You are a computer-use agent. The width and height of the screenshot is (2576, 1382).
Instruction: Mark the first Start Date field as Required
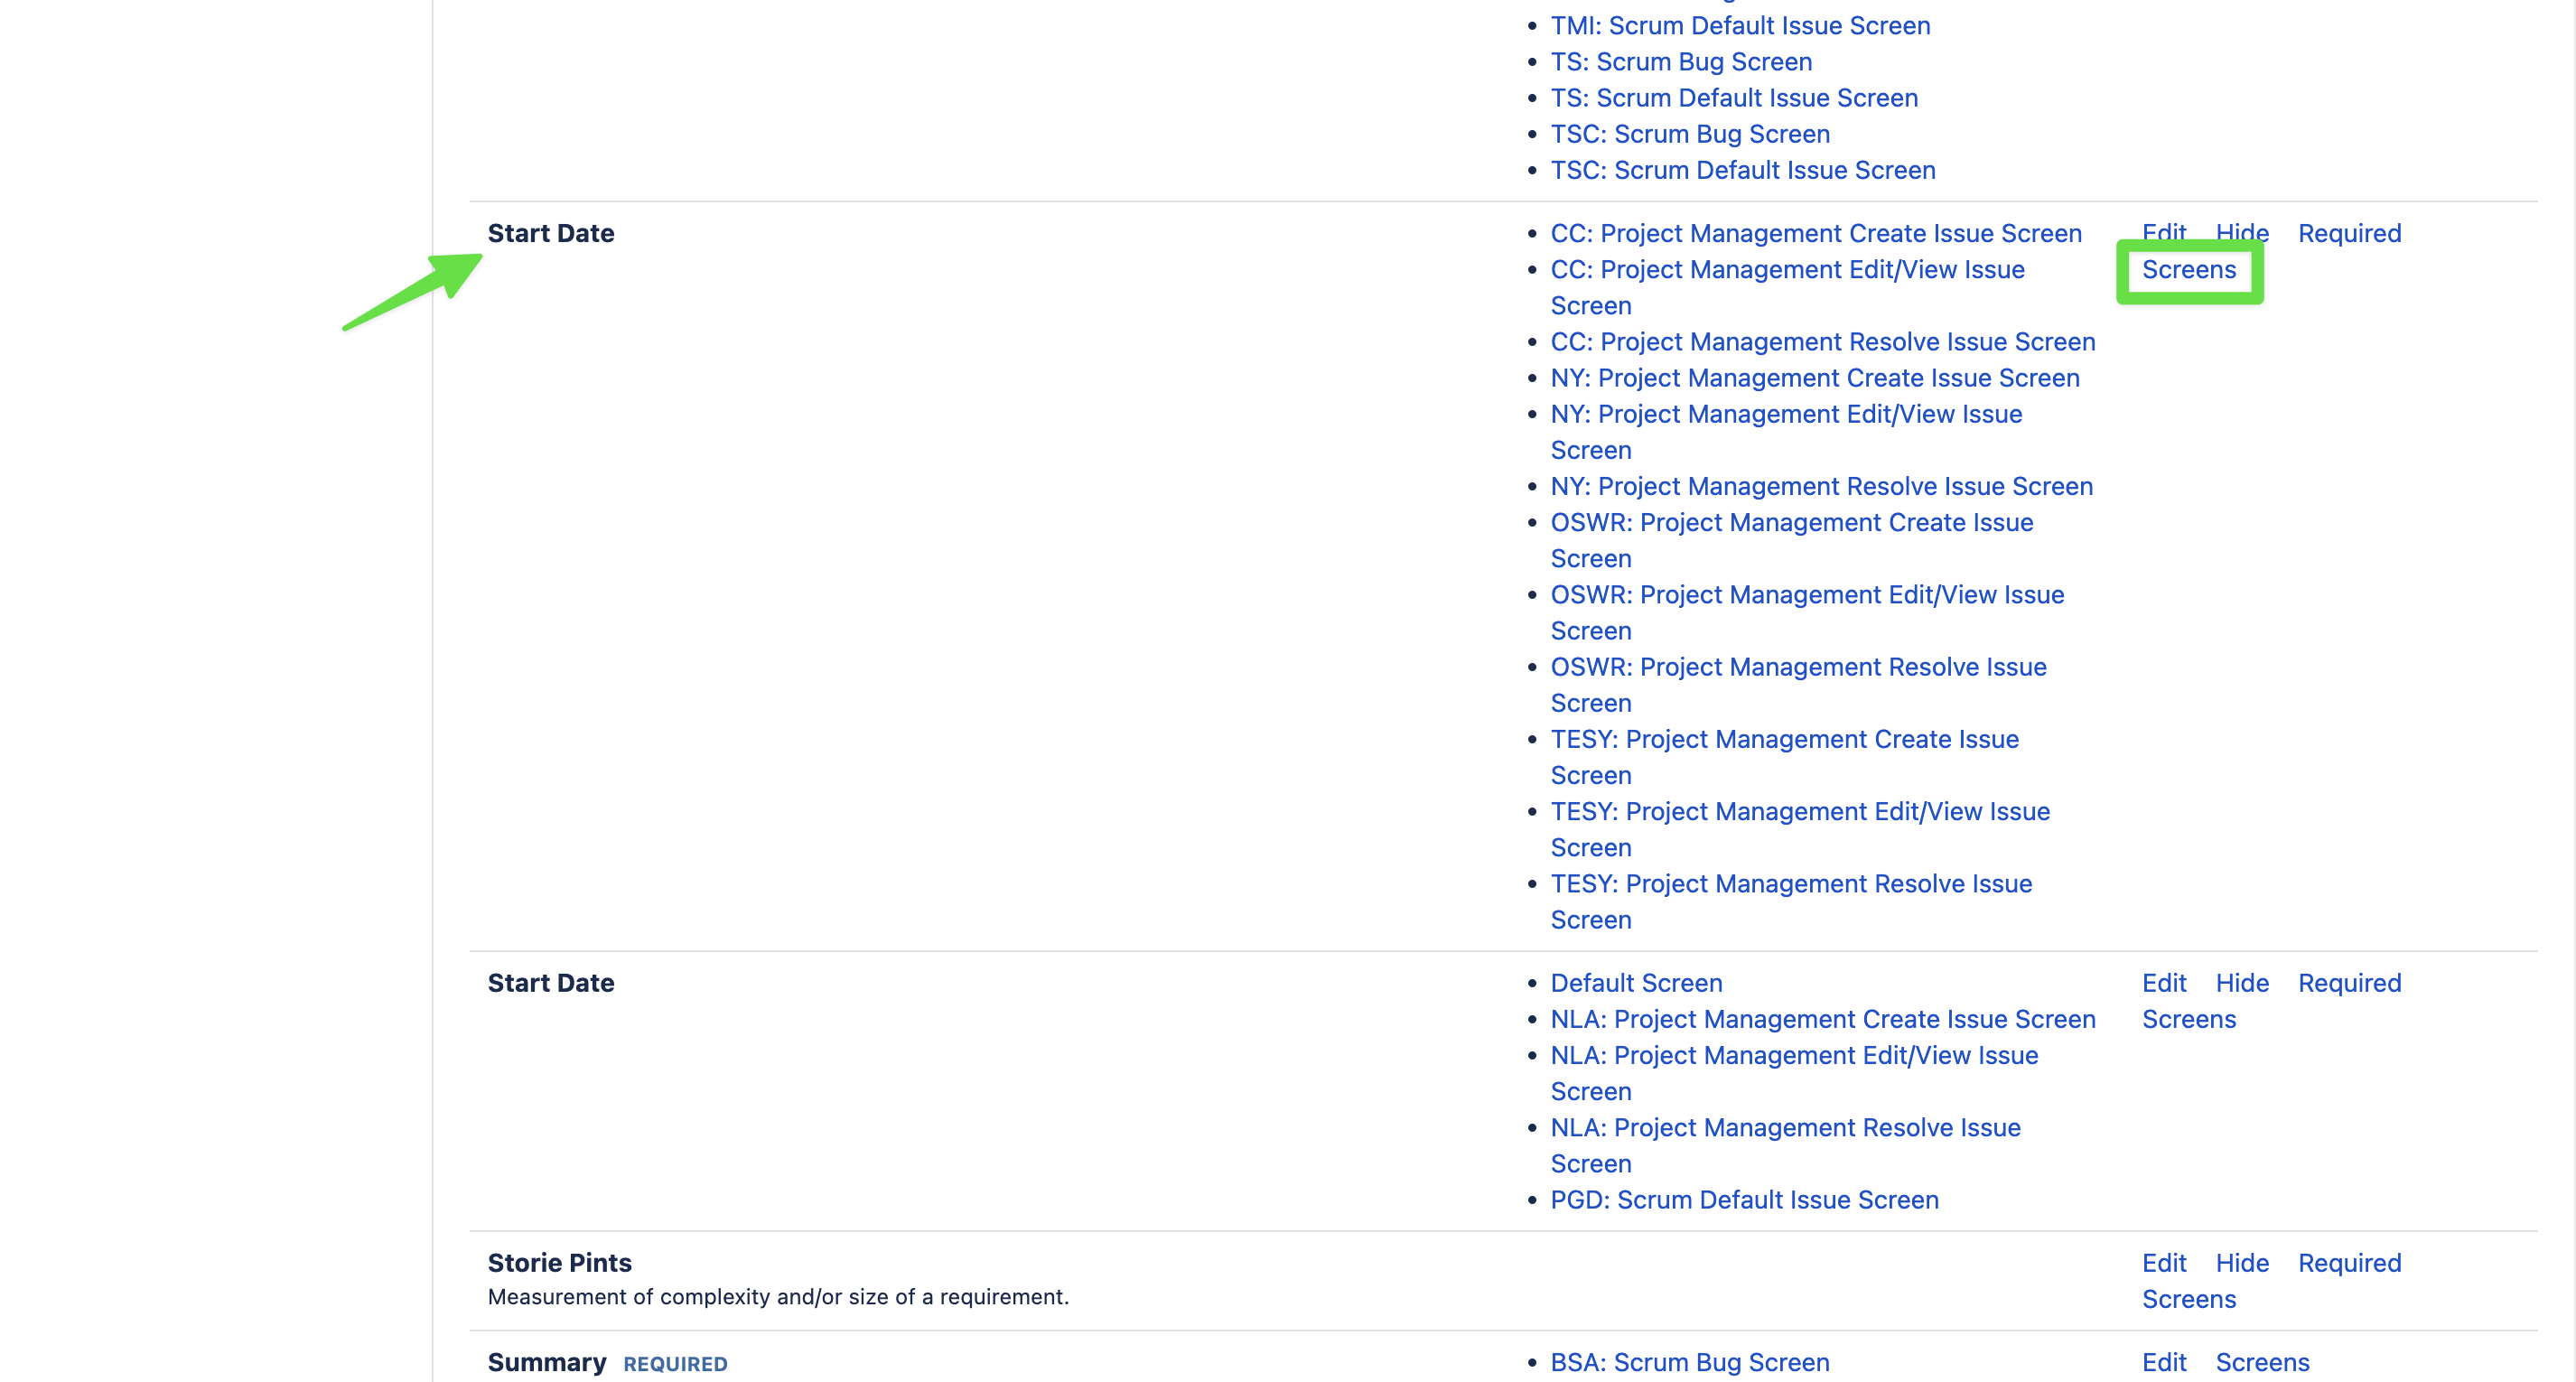[2348, 234]
